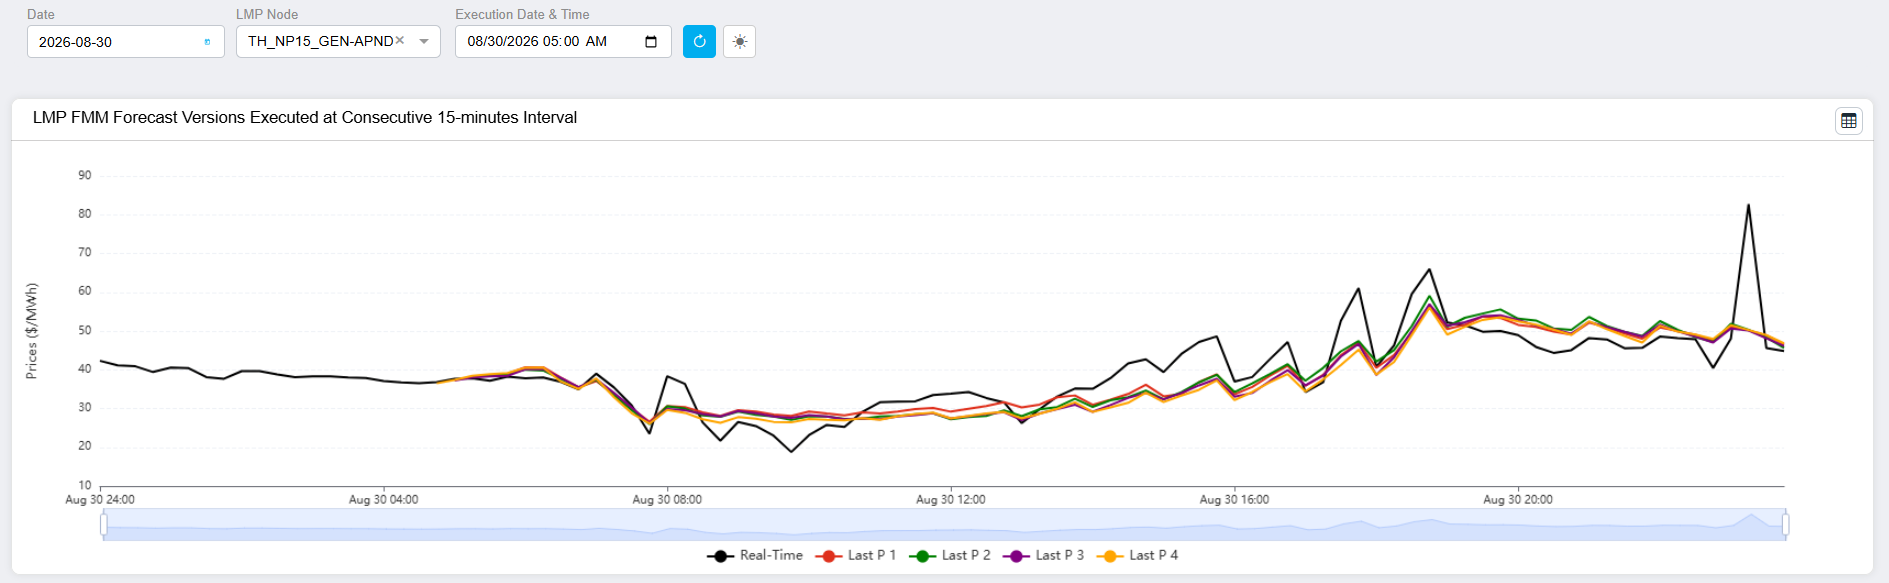The height and width of the screenshot is (583, 1889).
Task: Click the Aug 30 16:00 axis label
Action: [1234, 499]
